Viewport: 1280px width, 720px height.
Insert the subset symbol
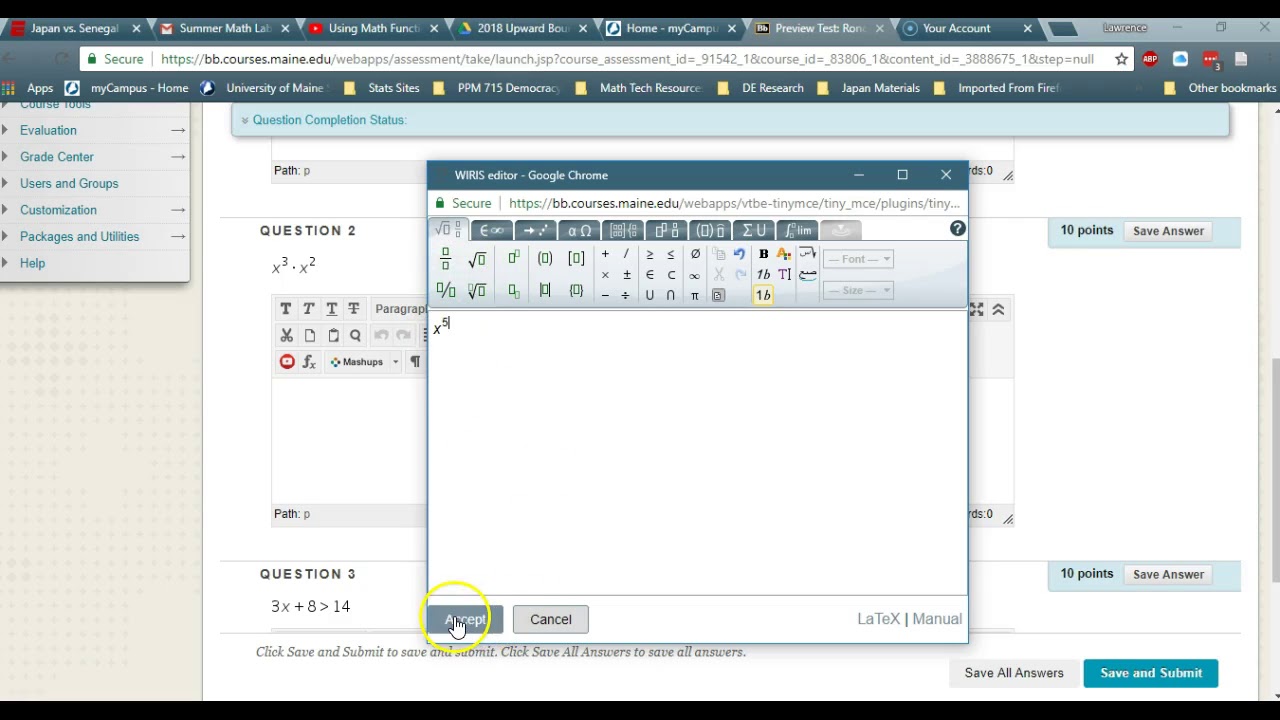point(671,275)
